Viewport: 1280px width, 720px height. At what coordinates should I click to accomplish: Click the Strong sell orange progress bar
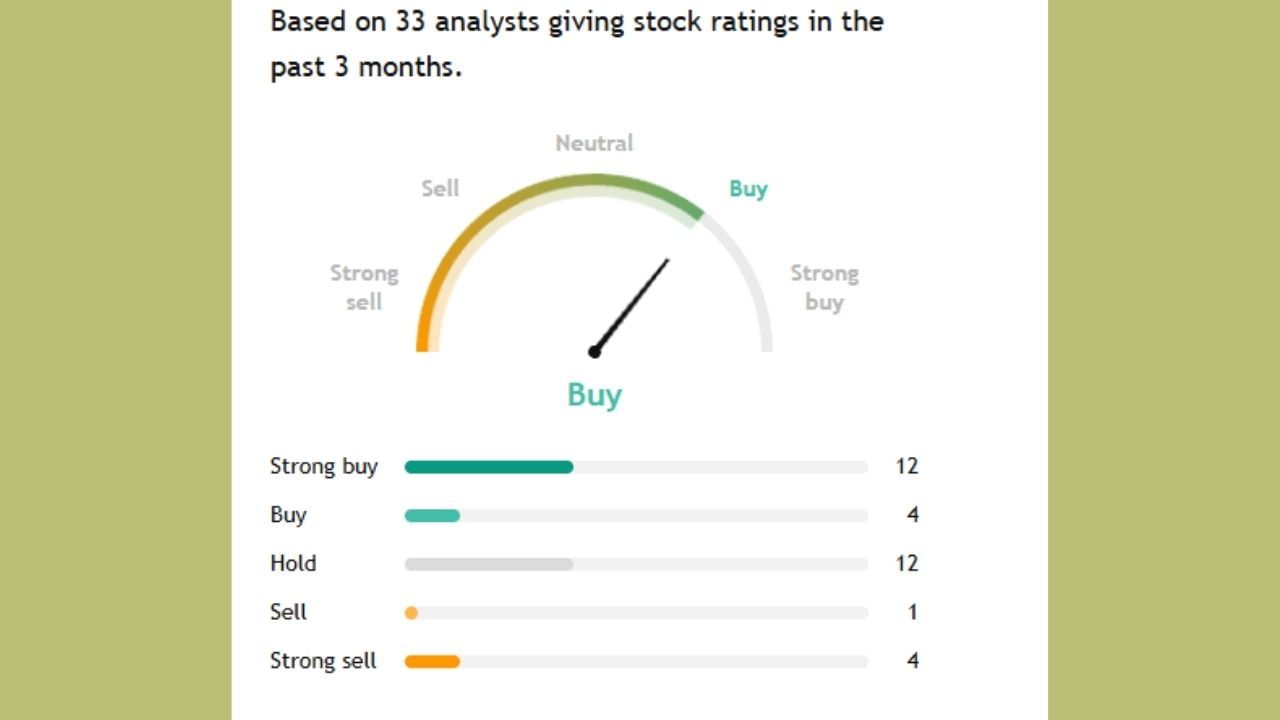432,661
